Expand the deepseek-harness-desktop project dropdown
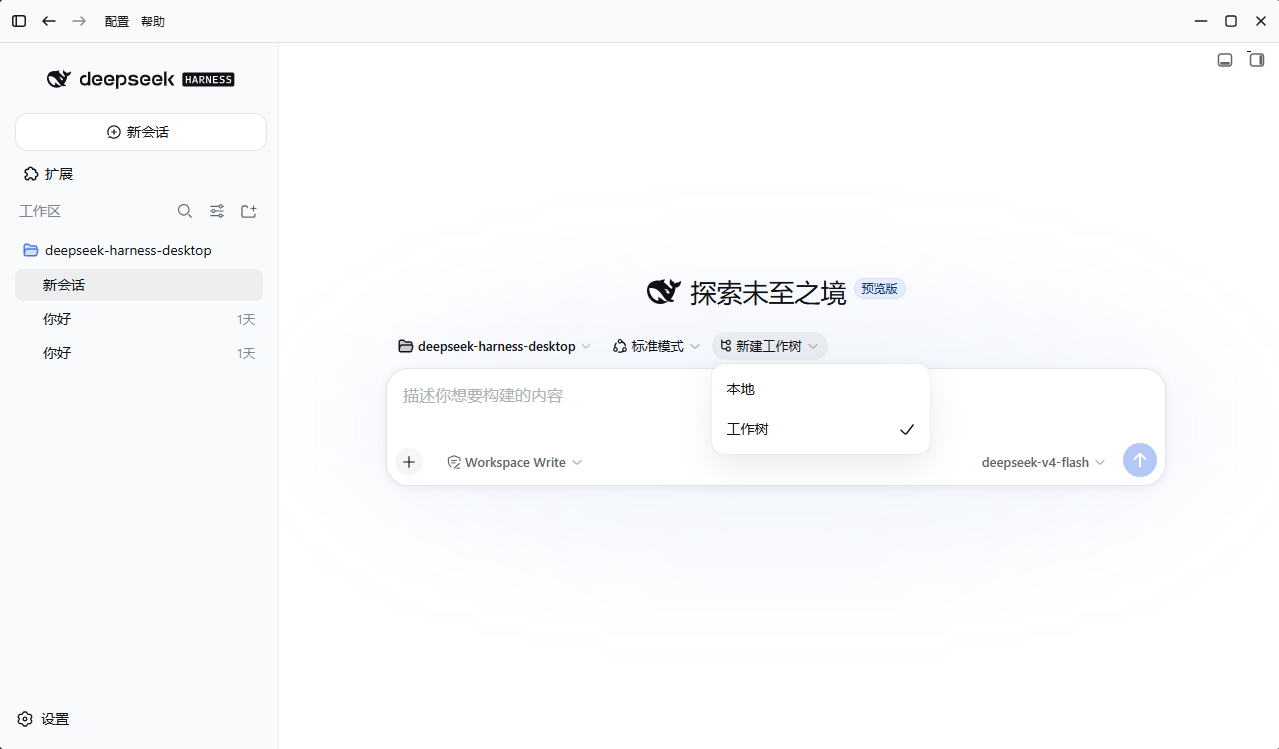1279x749 pixels. click(x=495, y=346)
